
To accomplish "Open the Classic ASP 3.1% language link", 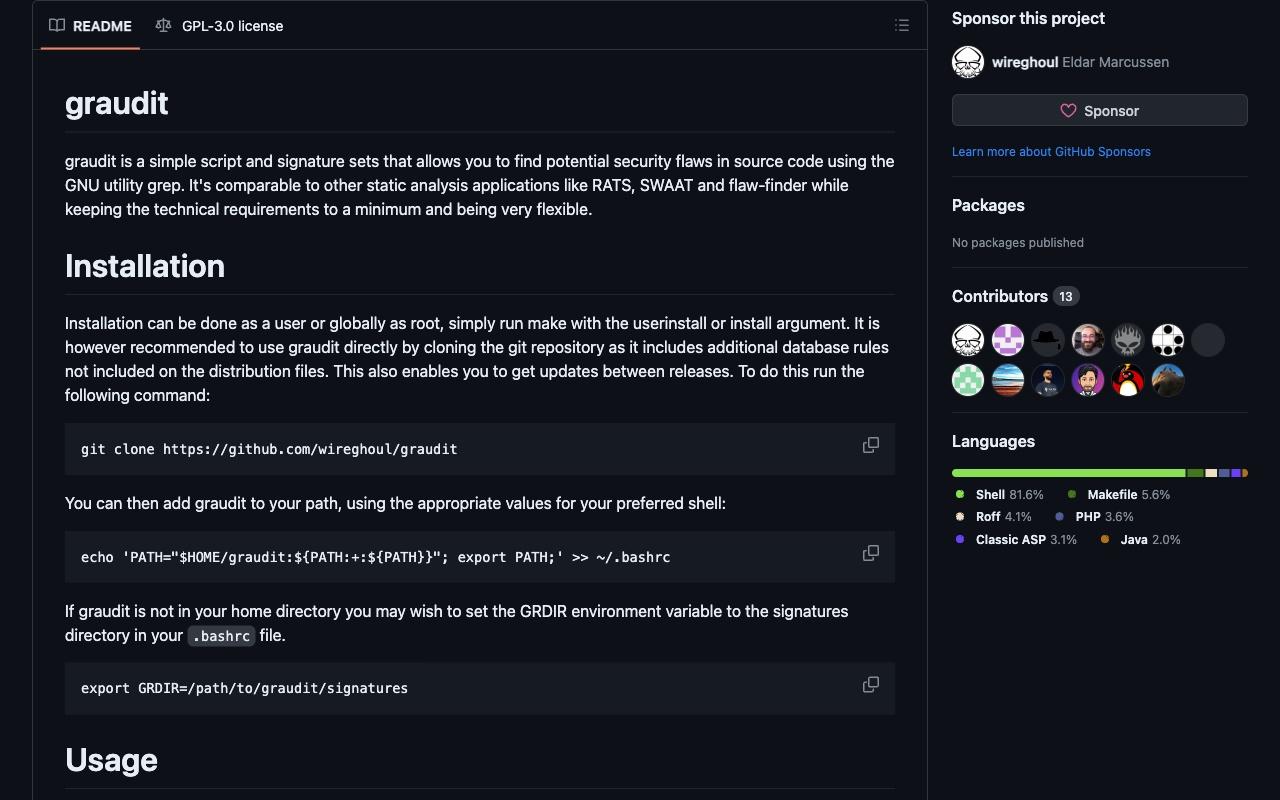I will 1016,540.
